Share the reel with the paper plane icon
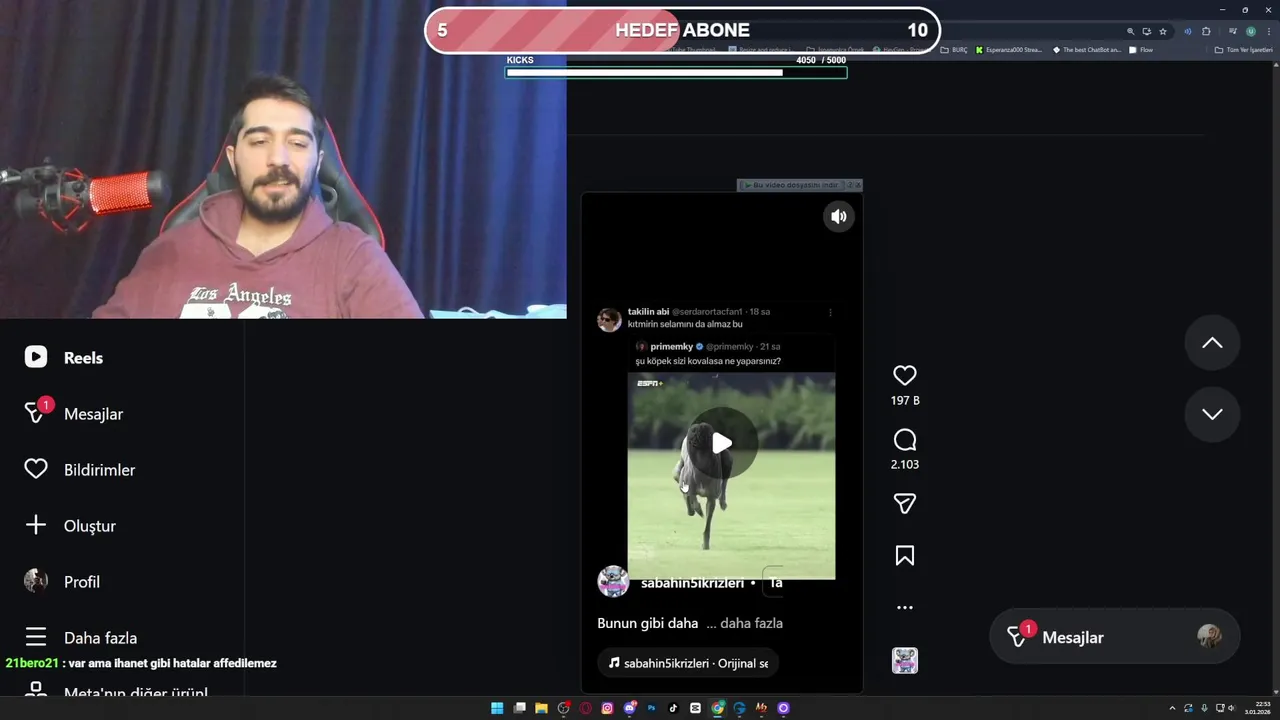The height and width of the screenshot is (720, 1280). (x=905, y=504)
